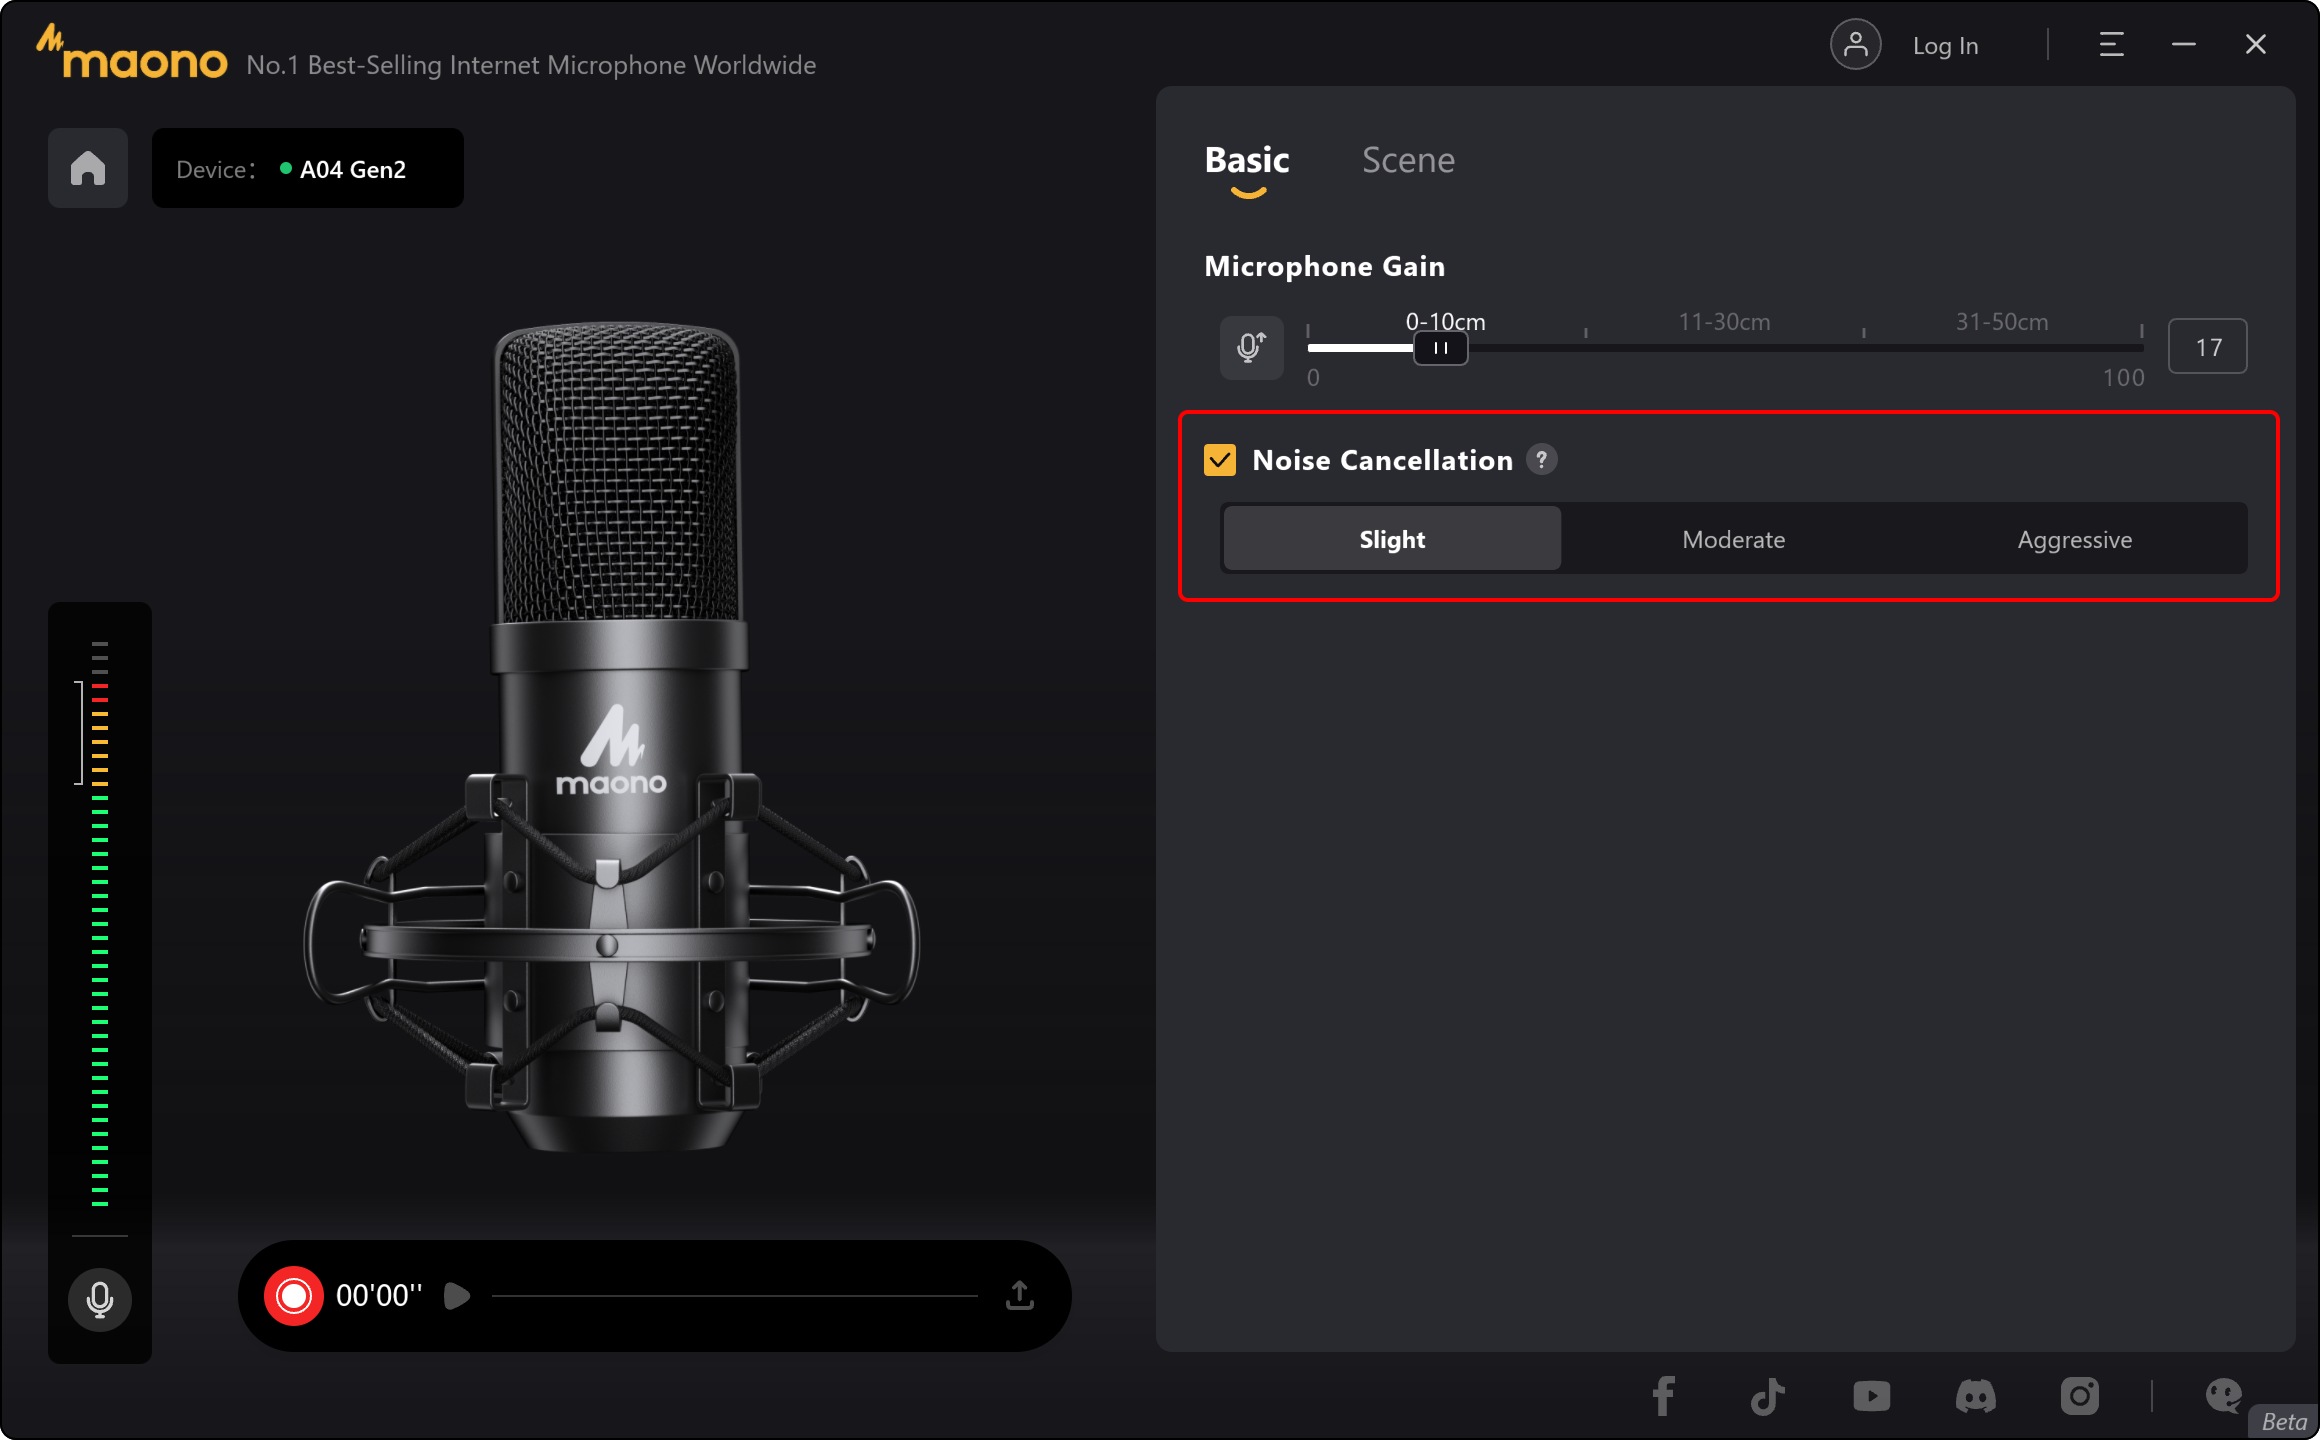Open the YouTube social link
The image size is (2320, 1440).
[1872, 1396]
